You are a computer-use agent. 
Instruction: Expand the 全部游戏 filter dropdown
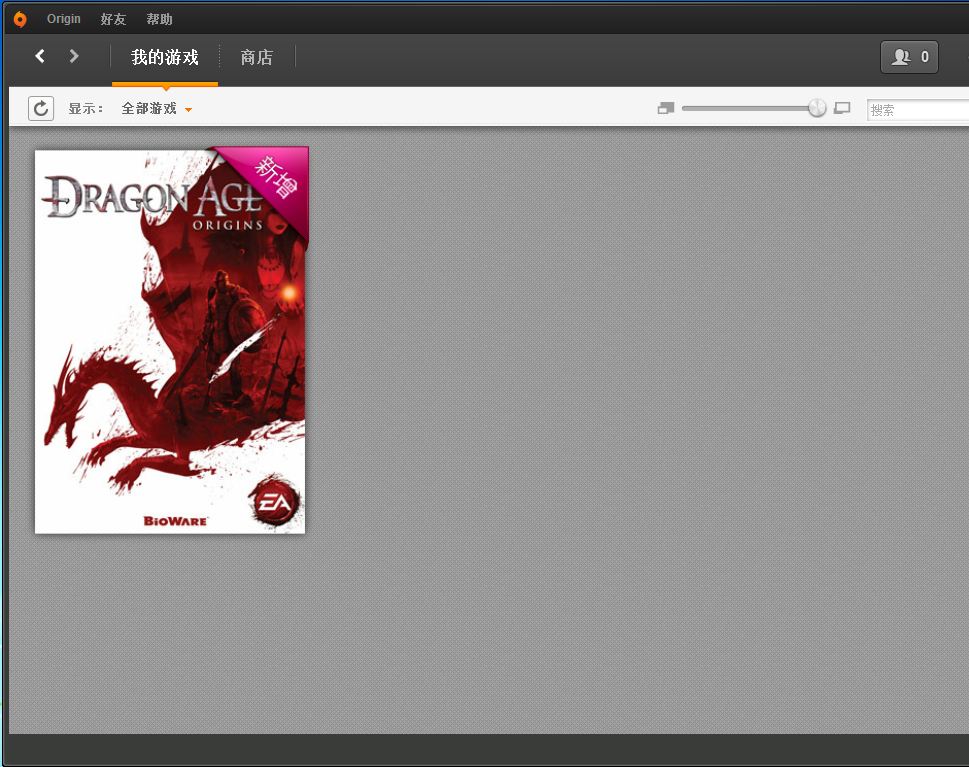point(157,109)
